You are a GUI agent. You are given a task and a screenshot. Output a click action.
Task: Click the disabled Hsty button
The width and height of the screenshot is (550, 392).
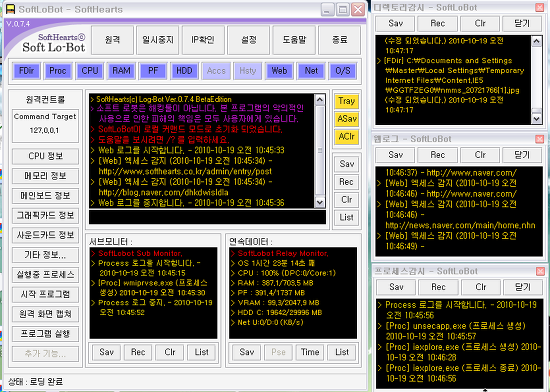click(x=248, y=71)
